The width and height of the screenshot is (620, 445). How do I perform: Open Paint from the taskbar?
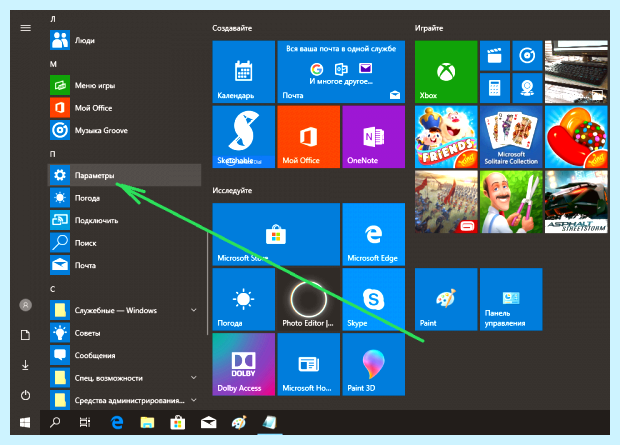pyautogui.click(x=239, y=422)
